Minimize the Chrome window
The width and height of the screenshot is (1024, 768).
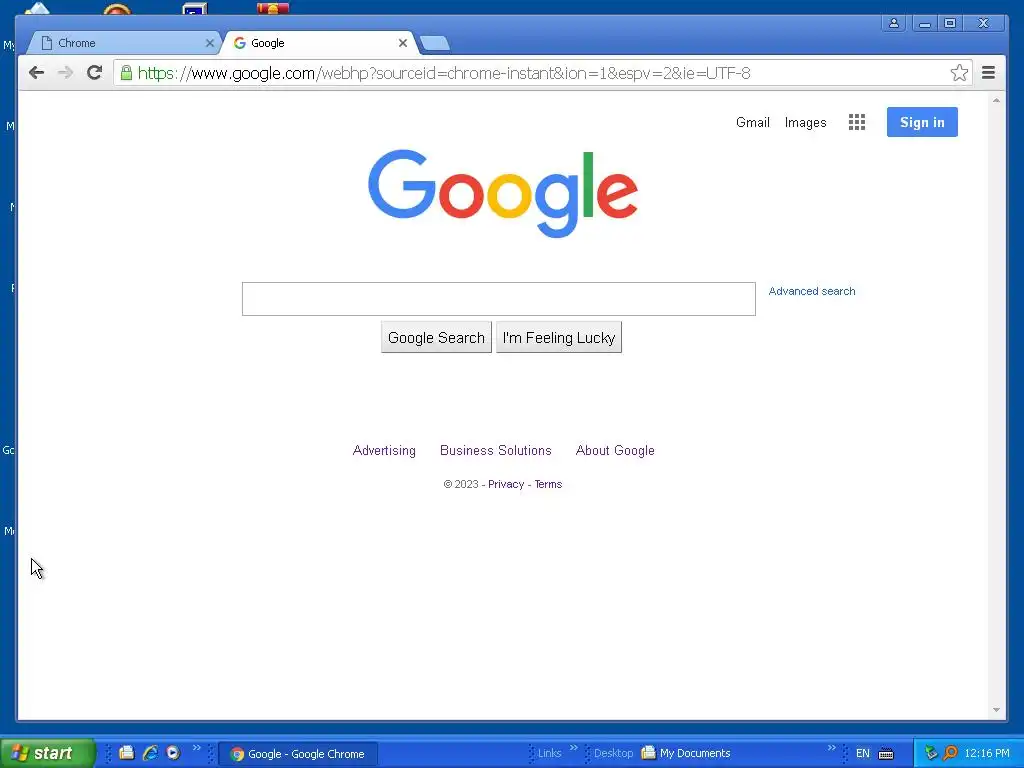(924, 23)
